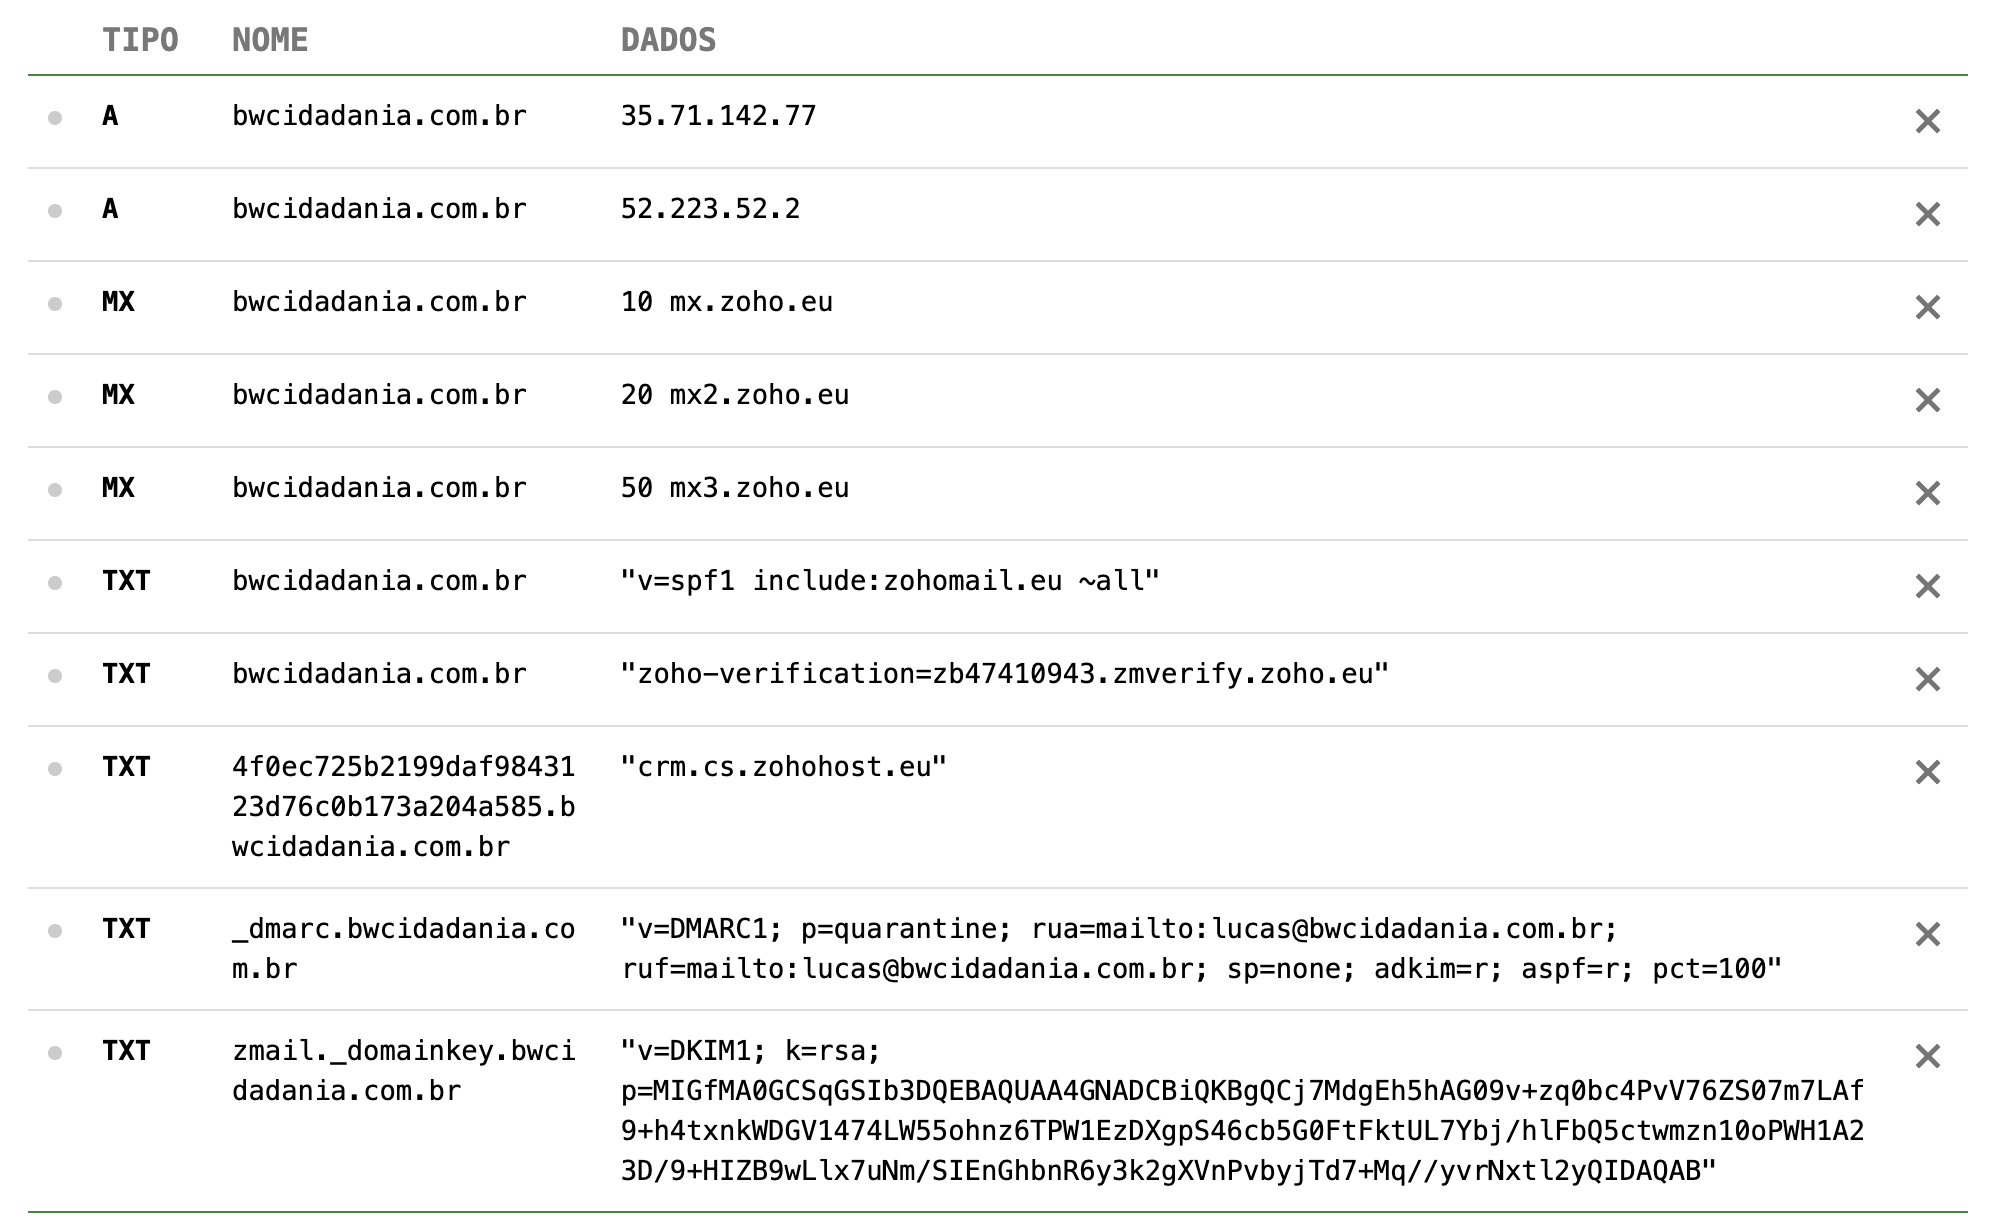Image resolution: width=2004 pixels, height=1228 pixels.
Task: Click the DADOS column header
Action: [668, 40]
